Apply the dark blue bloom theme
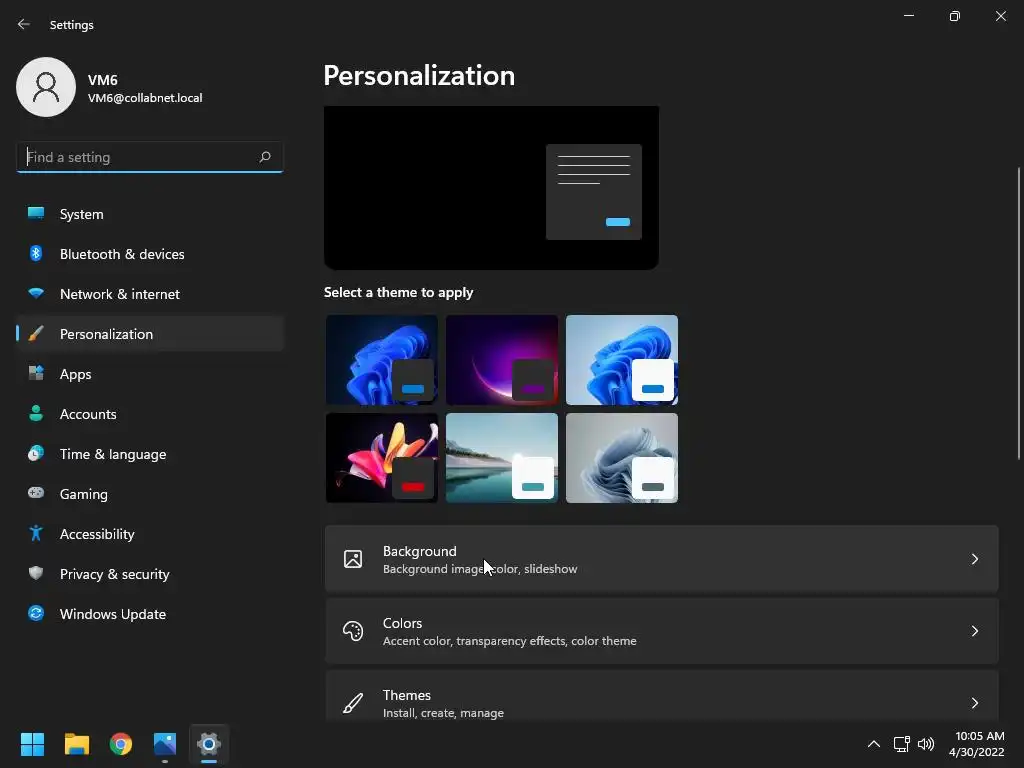 pos(382,360)
